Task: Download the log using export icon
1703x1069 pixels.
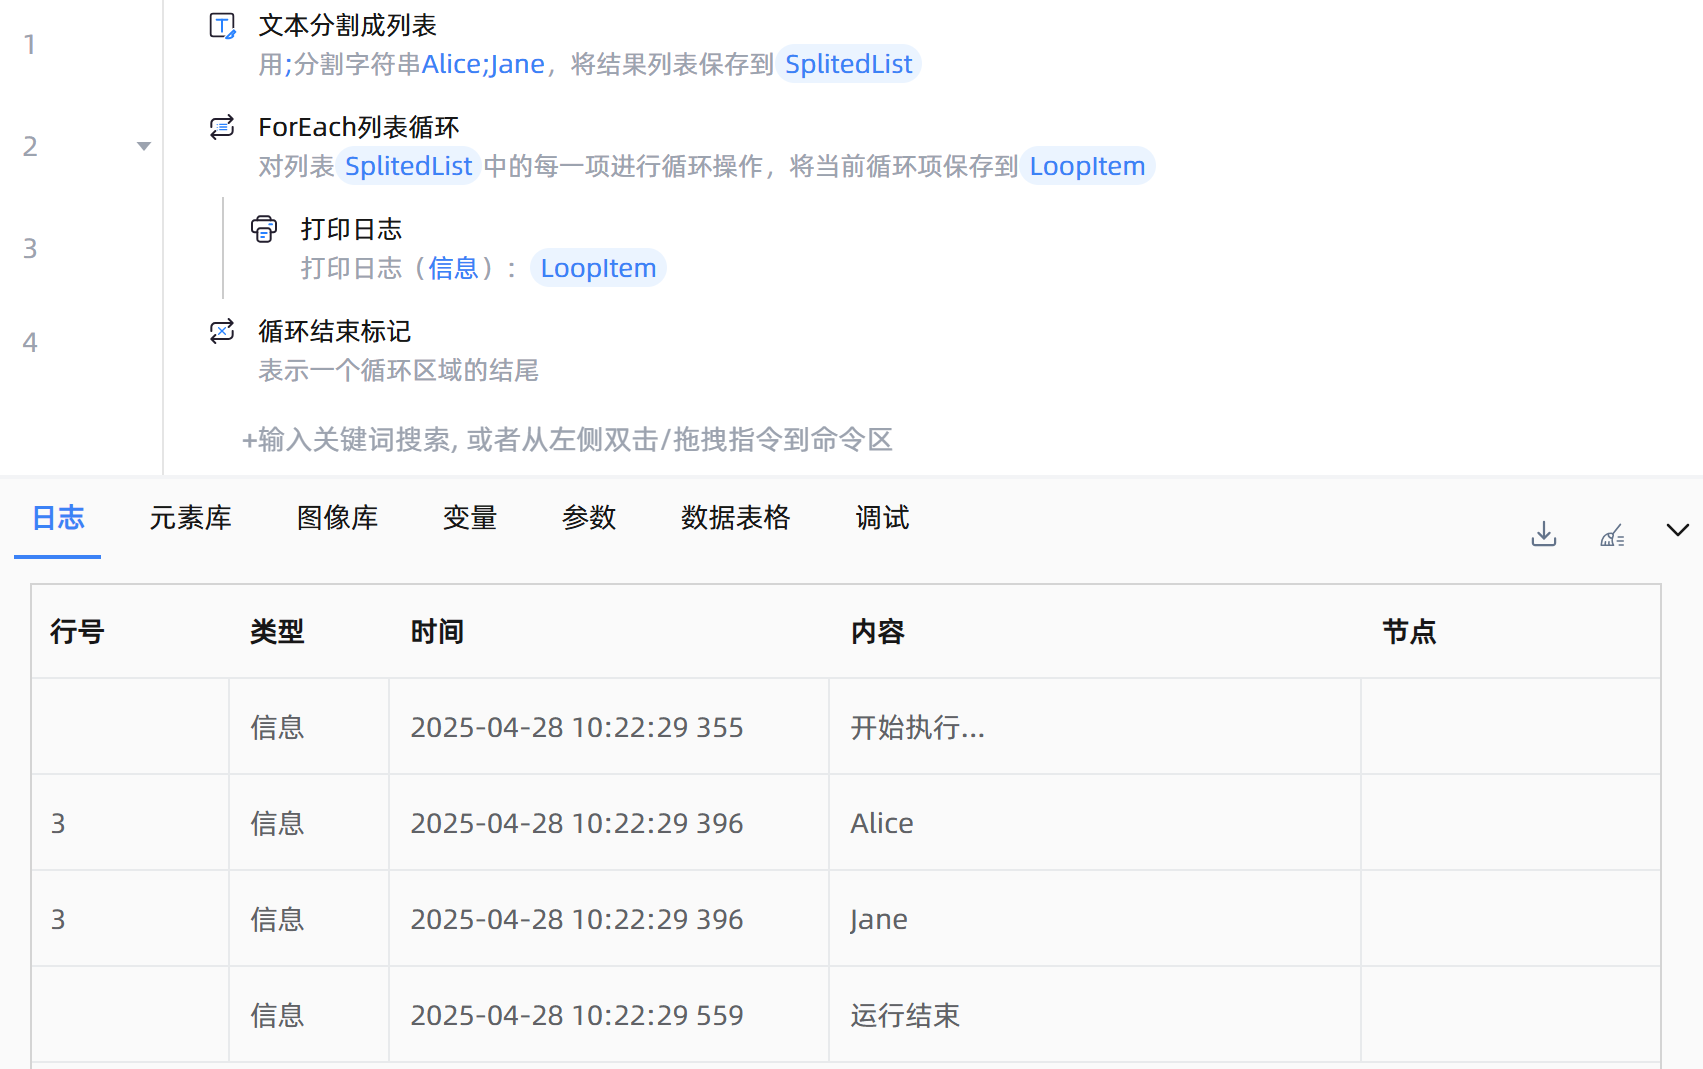Action: [1543, 534]
